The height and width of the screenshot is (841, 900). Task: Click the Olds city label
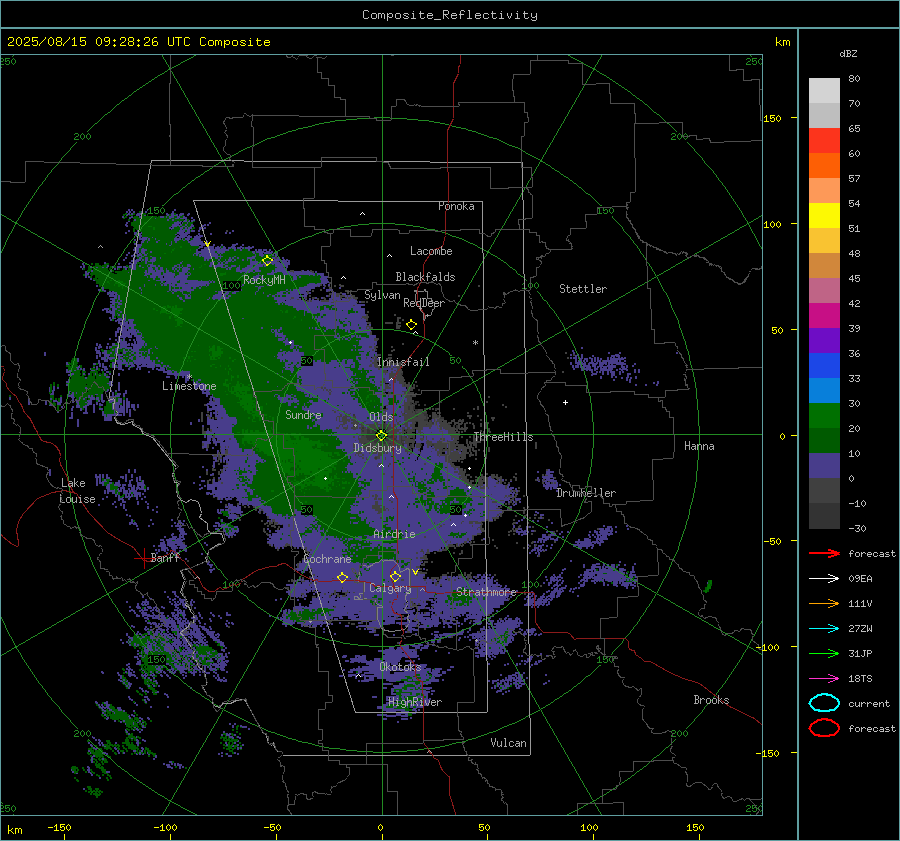tap(381, 417)
